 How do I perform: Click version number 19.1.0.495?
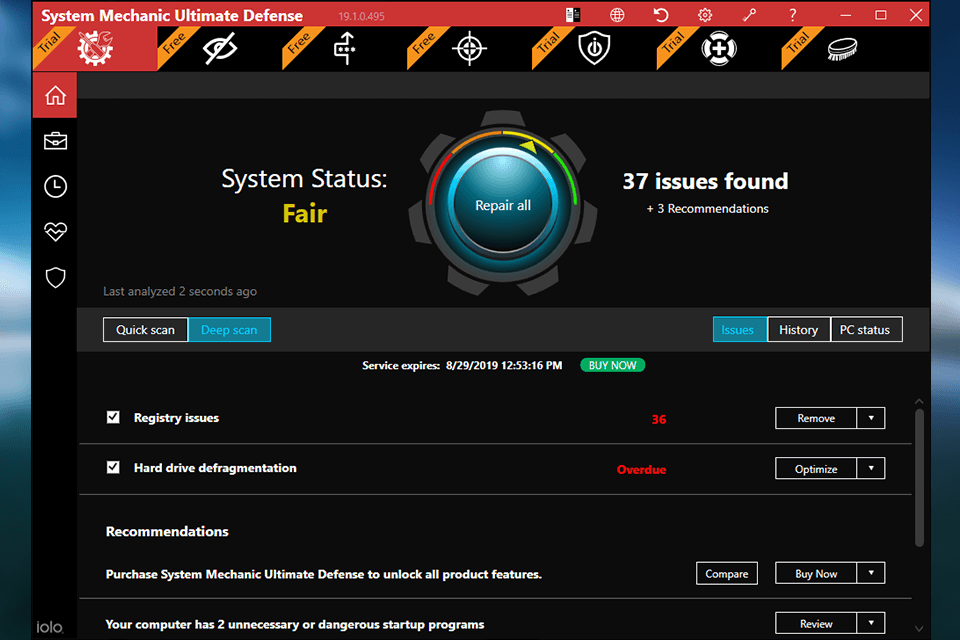[x=361, y=17]
